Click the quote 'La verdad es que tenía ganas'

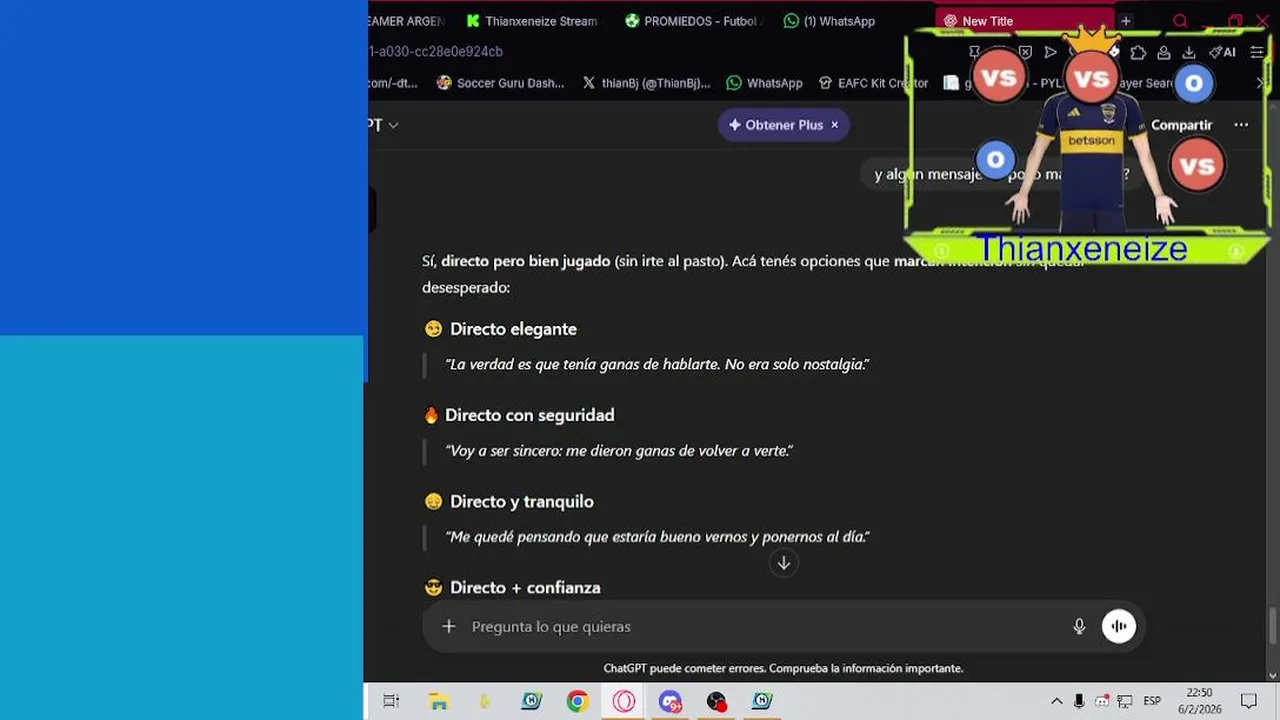click(x=657, y=364)
